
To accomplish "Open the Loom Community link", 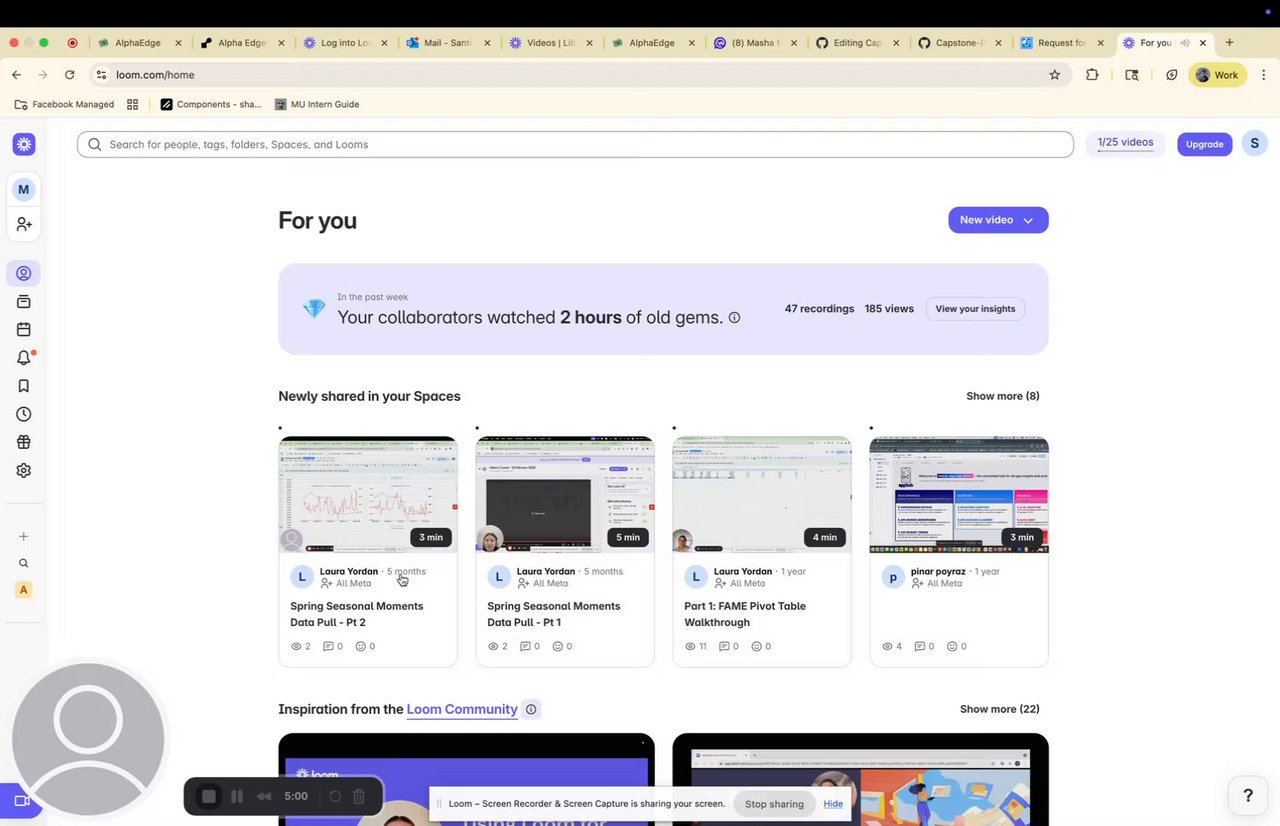I will click(462, 709).
